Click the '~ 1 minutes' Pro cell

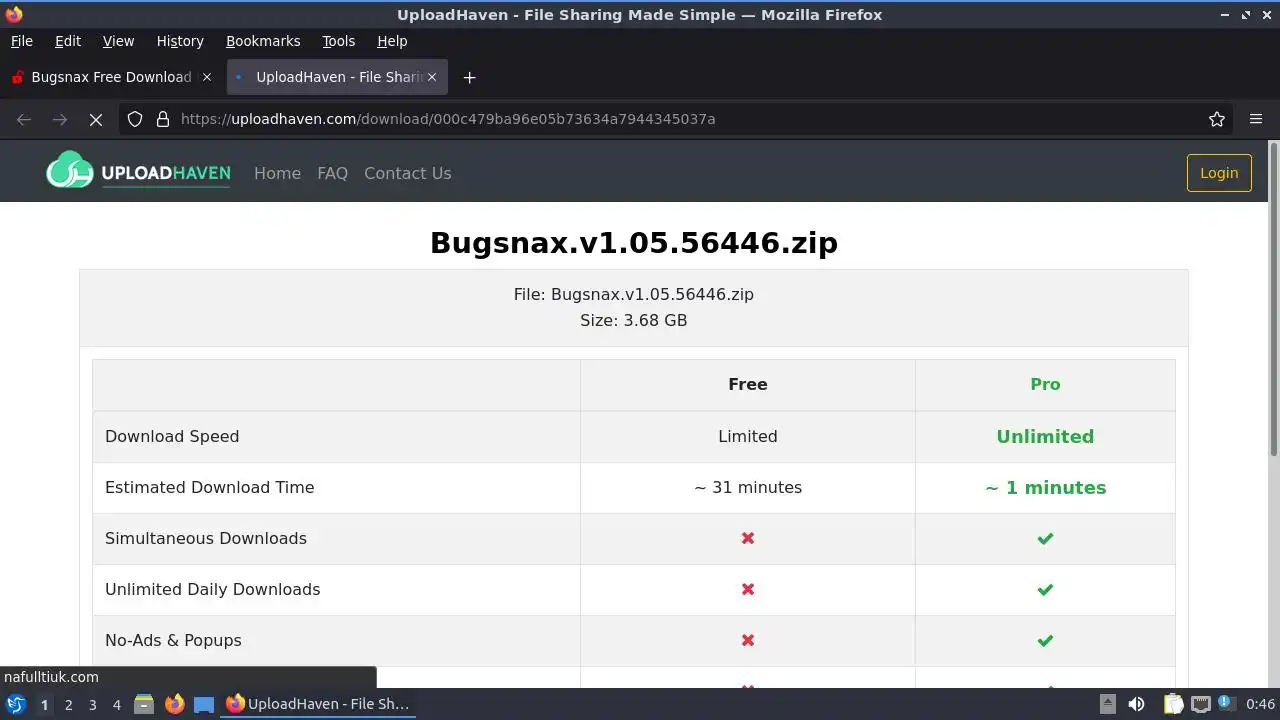(x=1045, y=488)
